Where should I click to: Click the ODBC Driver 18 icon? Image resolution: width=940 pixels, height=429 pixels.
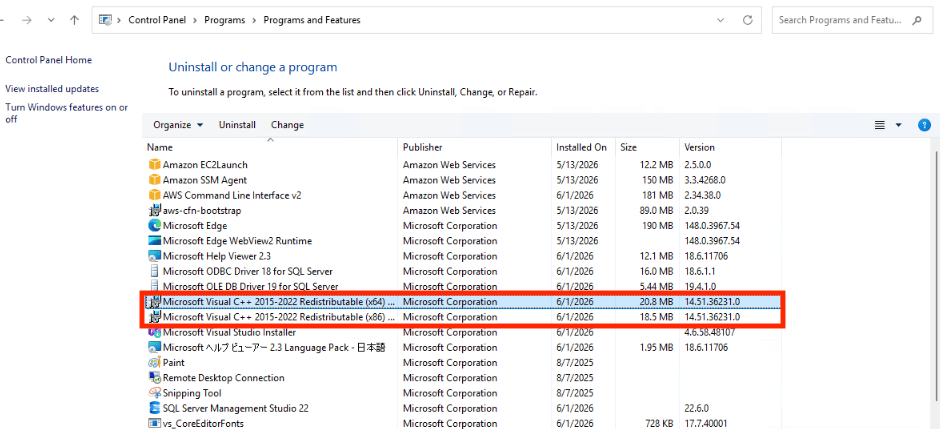(155, 271)
